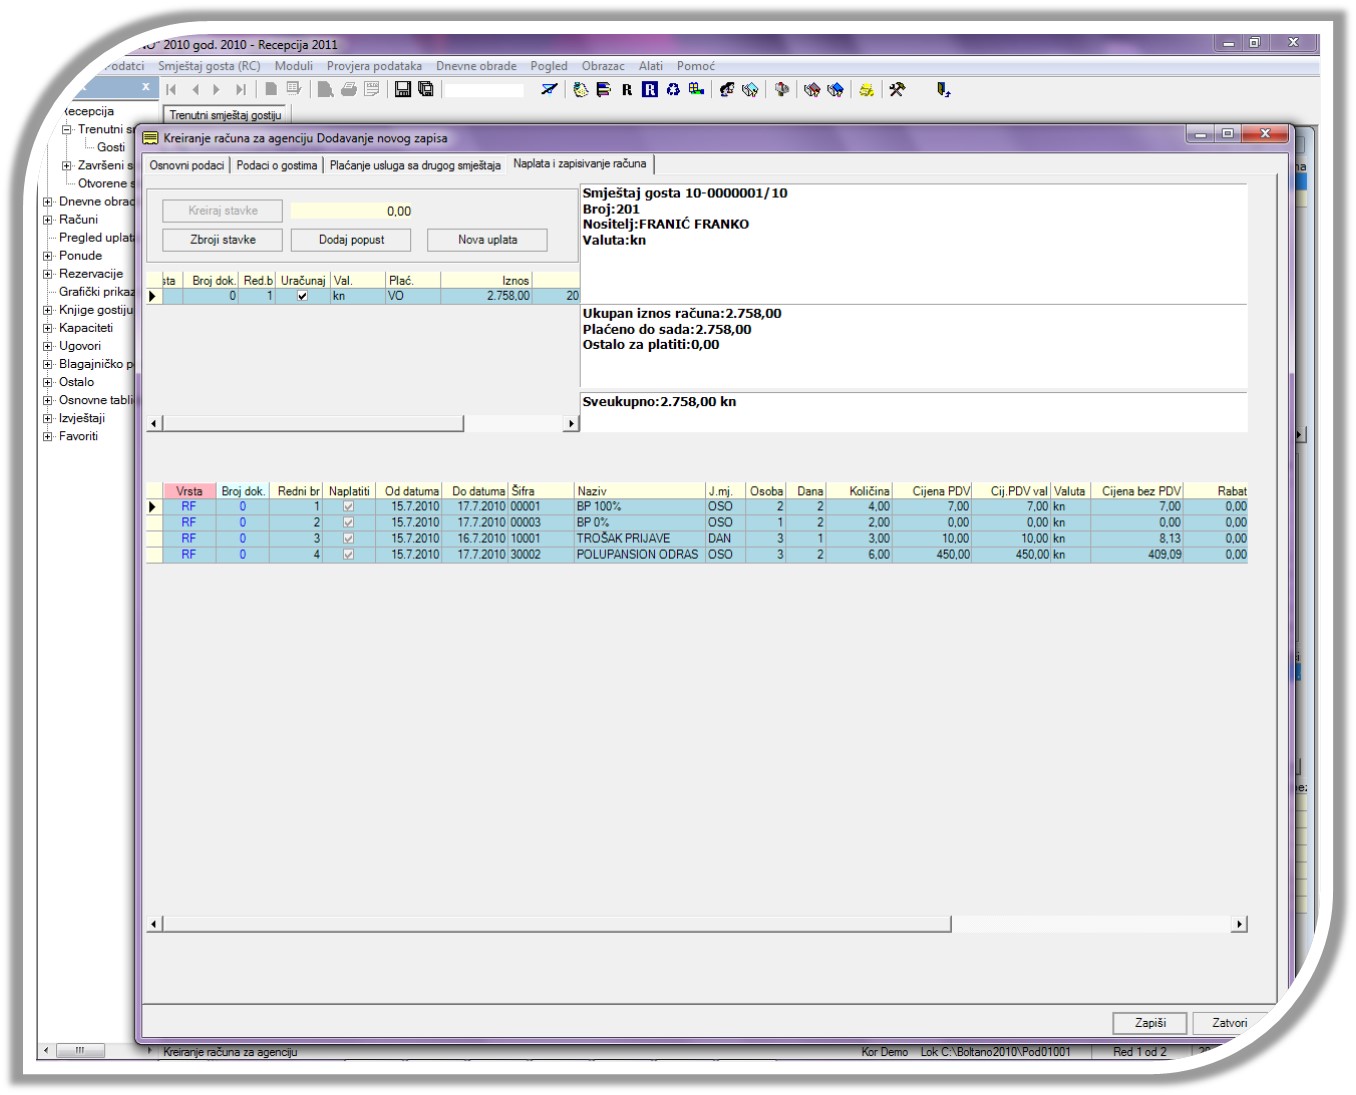Image resolution: width=1356 pixels, height=1095 pixels.
Task: Click the floppy disk save icon
Action: coord(402,89)
